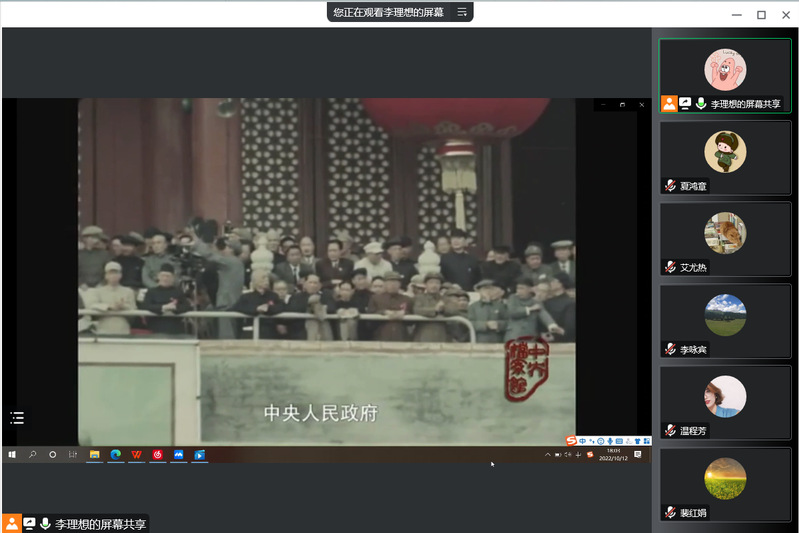Click 艾尤热's muted microphone icon

670,268
